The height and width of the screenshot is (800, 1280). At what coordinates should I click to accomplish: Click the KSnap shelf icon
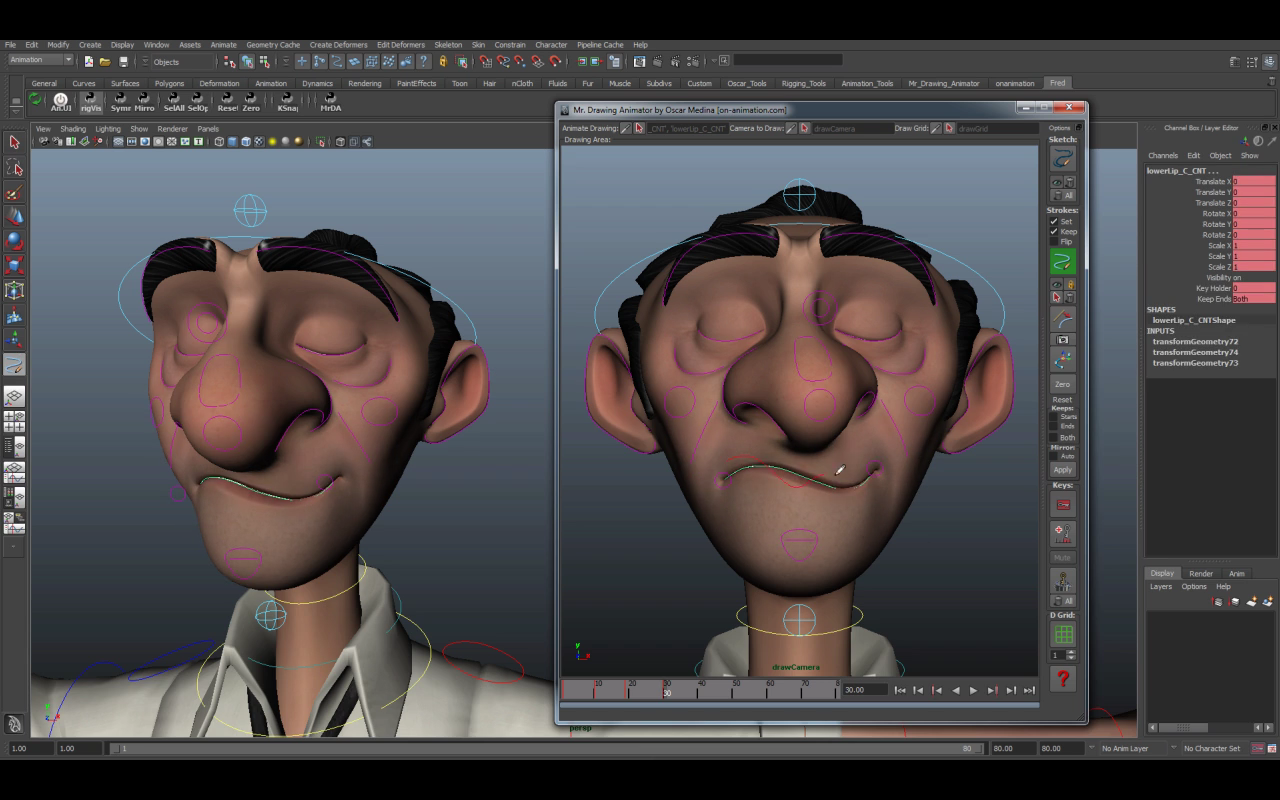(x=288, y=101)
